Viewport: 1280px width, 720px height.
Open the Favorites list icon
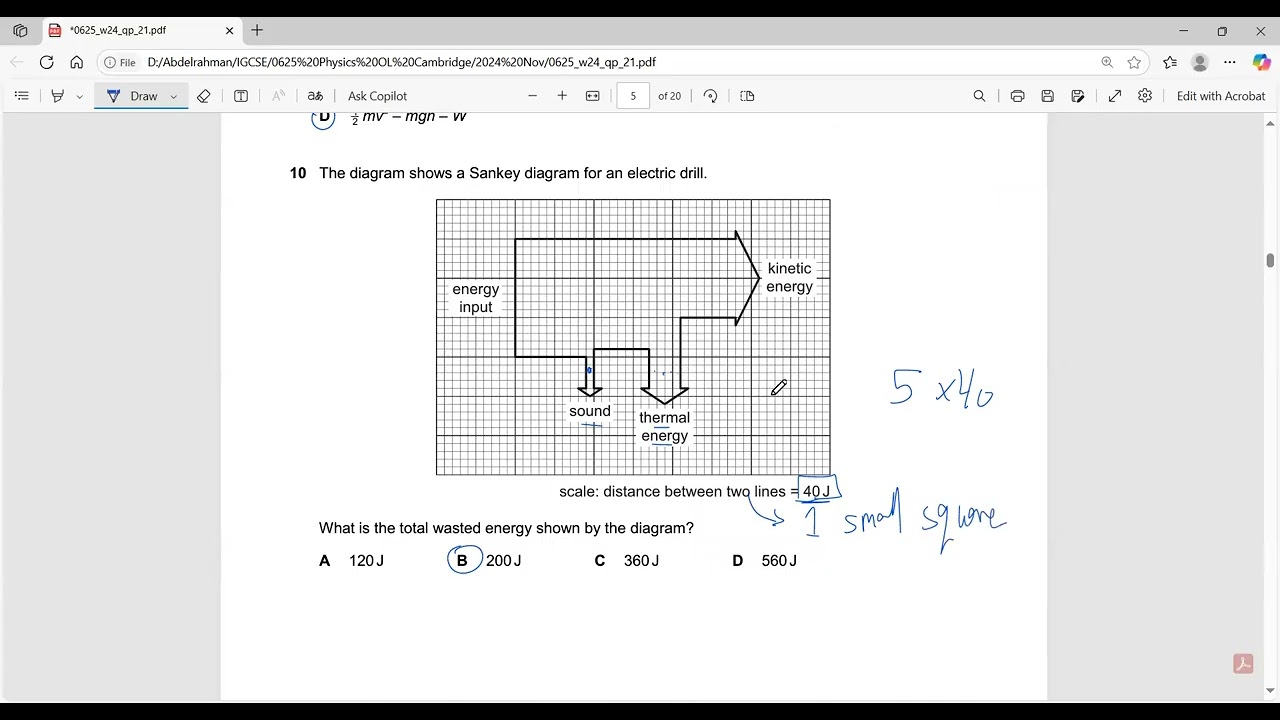point(1170,62)
